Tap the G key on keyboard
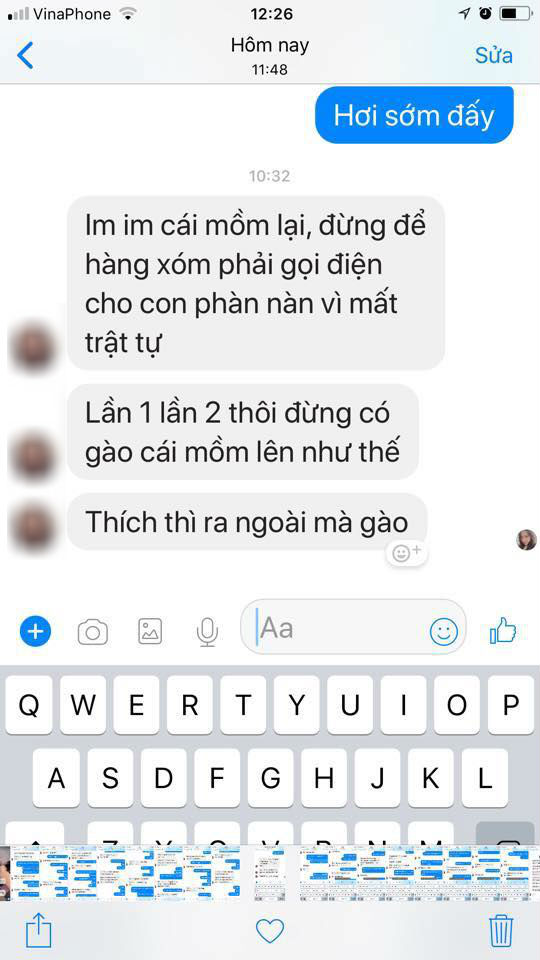 click(271, 778)
